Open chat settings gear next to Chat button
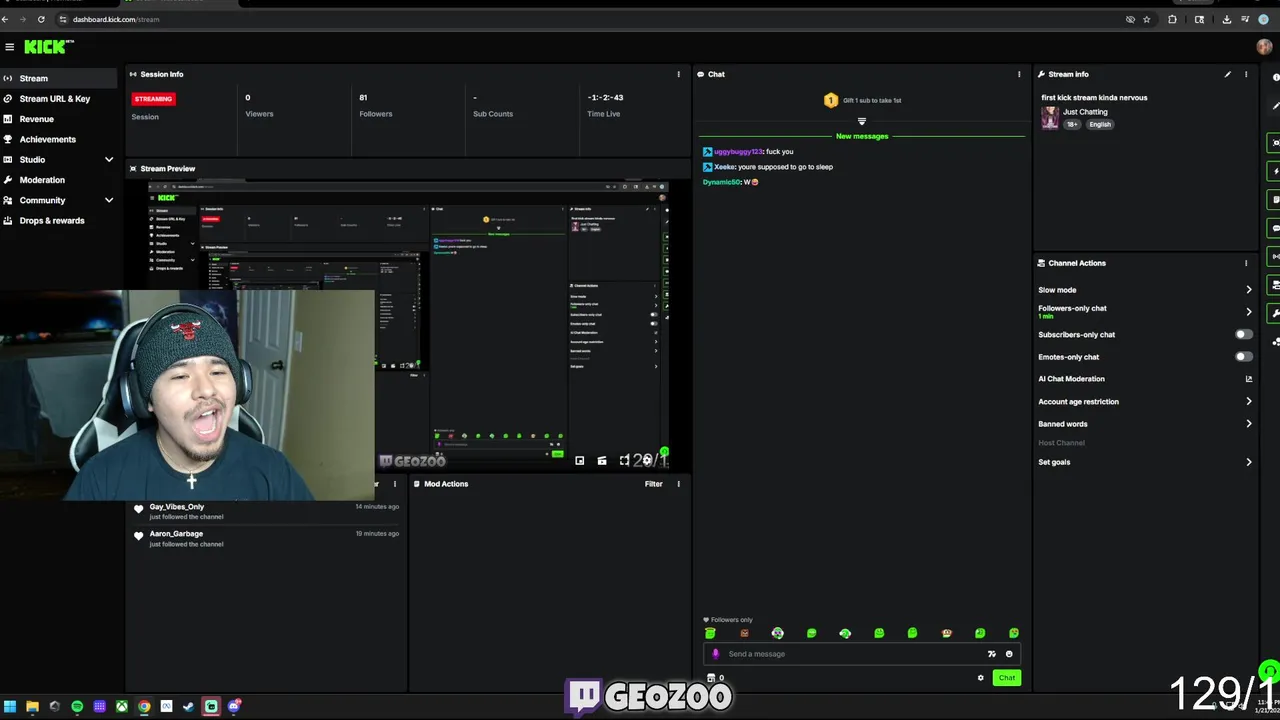This screenshot has width=1280, height=720. click(x=980, y=678)
